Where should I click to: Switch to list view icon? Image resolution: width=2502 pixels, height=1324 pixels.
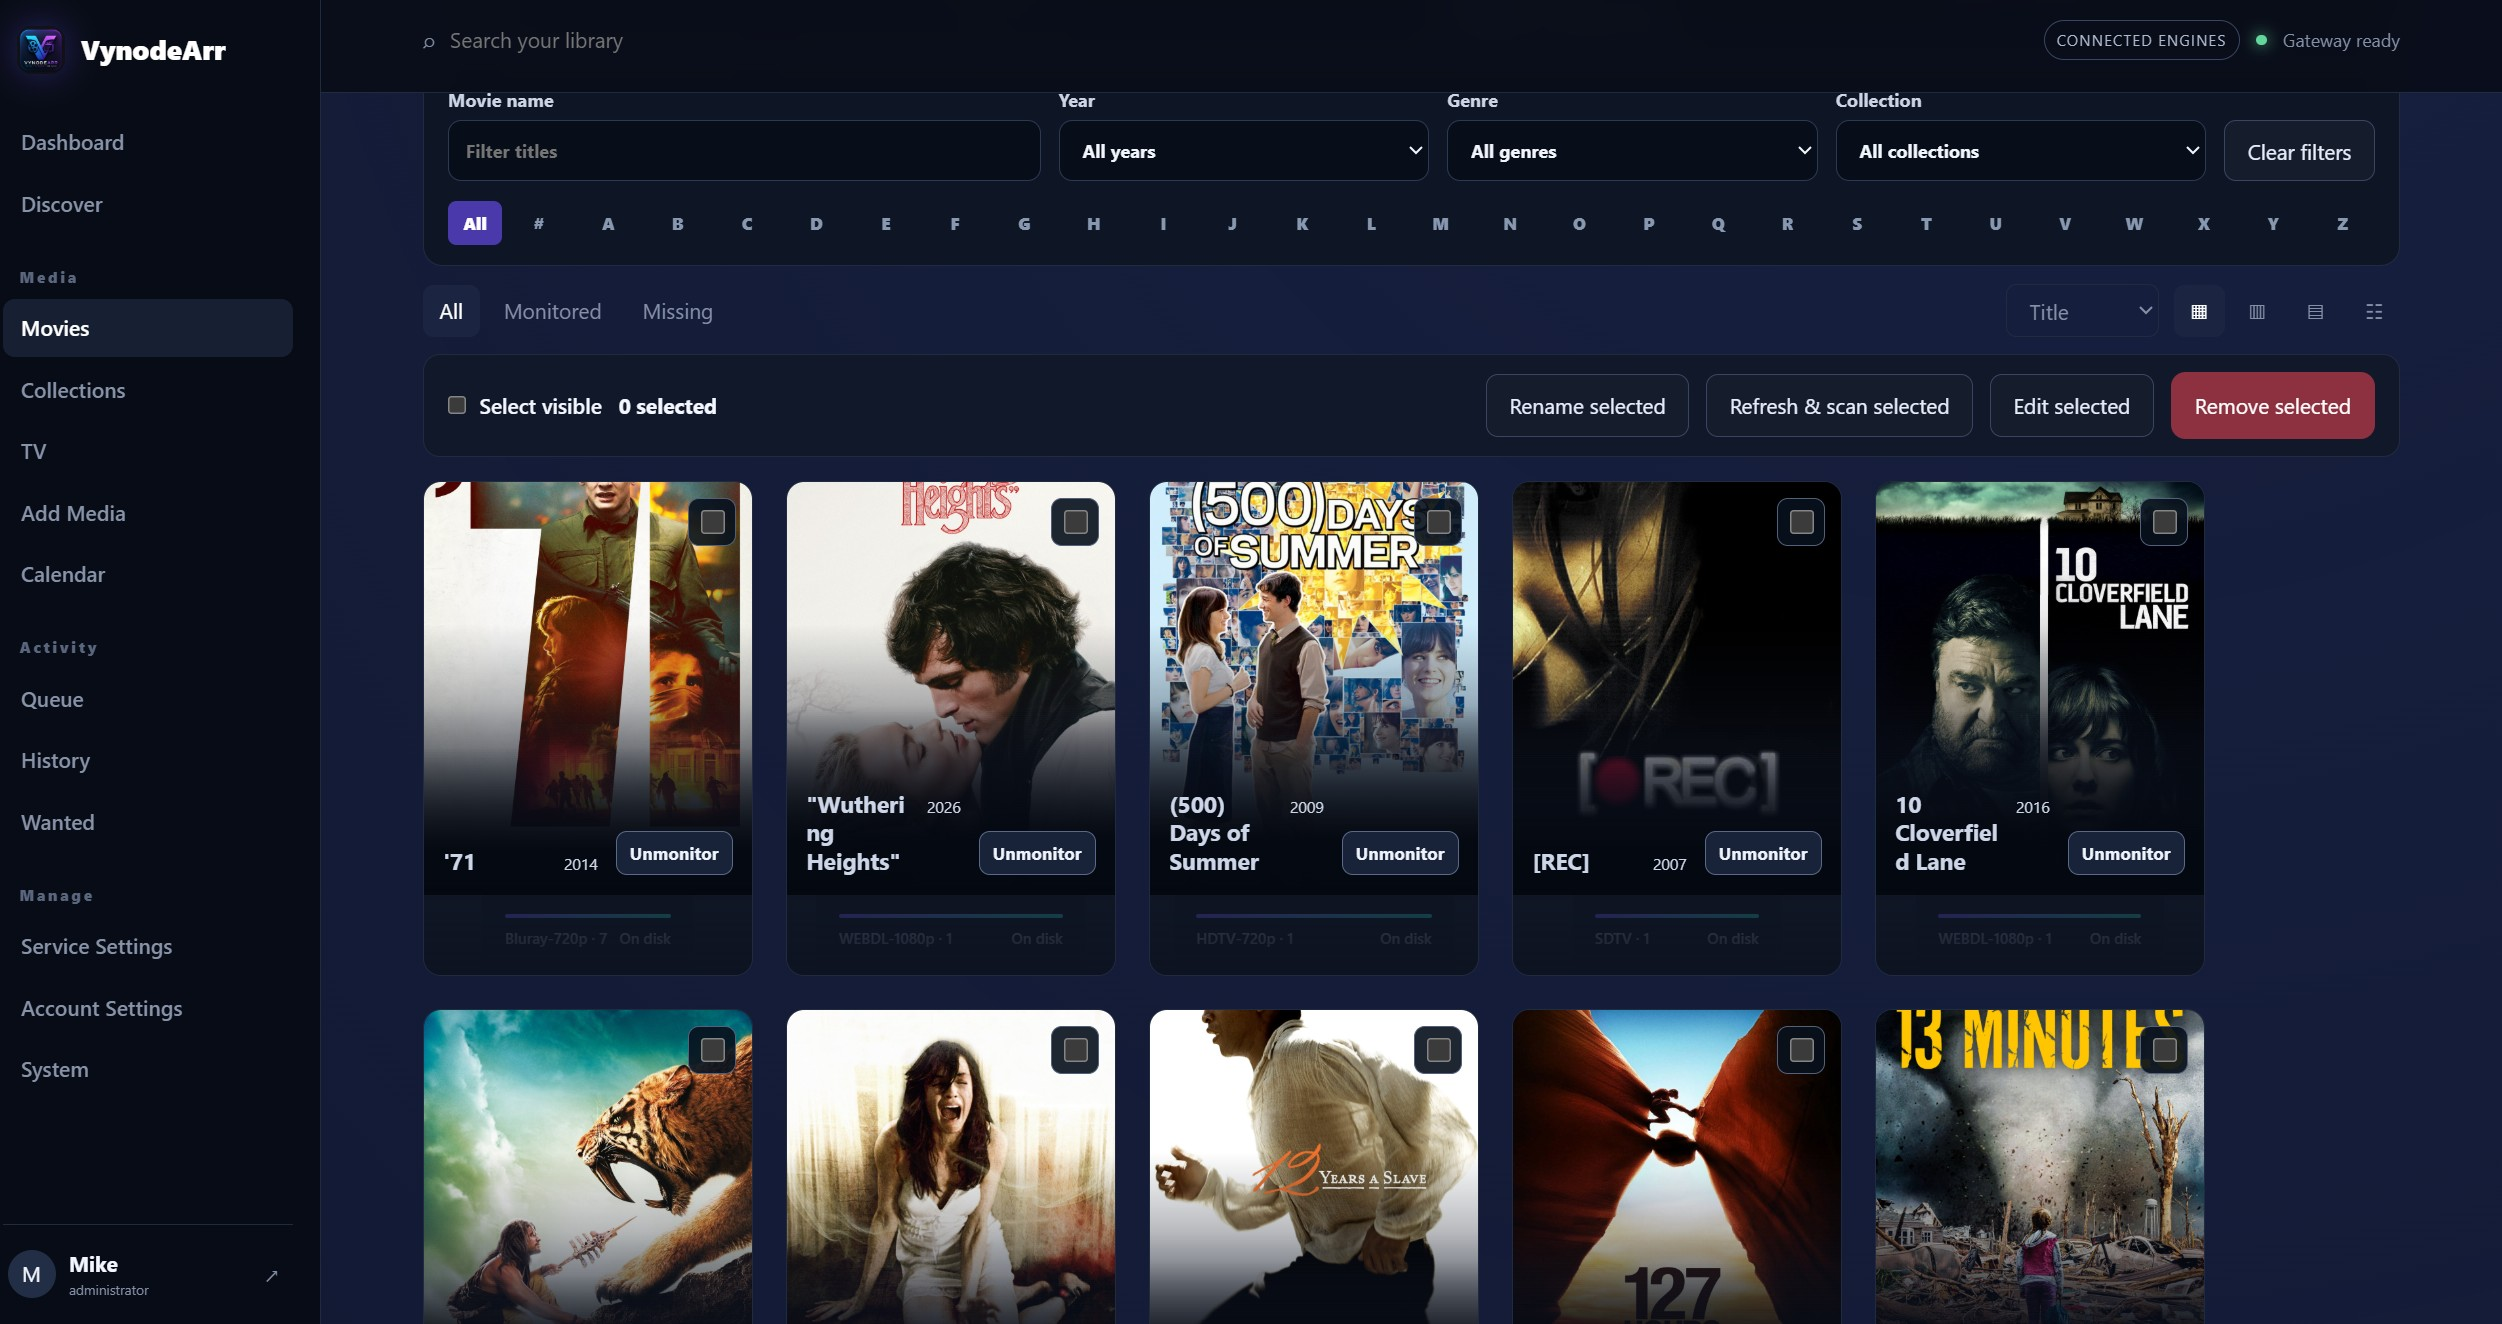pyautogui.click(x=2315, y=312)
